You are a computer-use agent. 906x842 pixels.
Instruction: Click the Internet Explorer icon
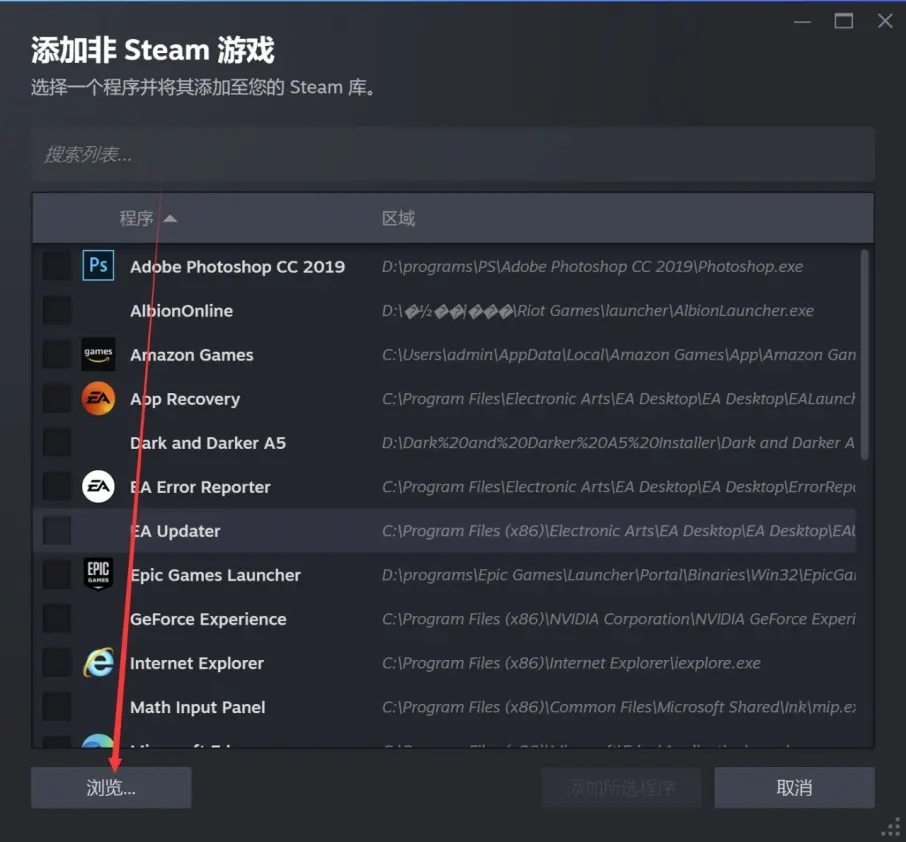[x=98, y=663]
